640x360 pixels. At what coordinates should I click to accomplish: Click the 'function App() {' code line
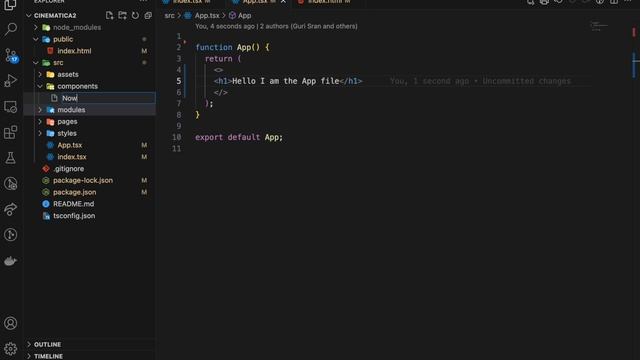[232, 47]
